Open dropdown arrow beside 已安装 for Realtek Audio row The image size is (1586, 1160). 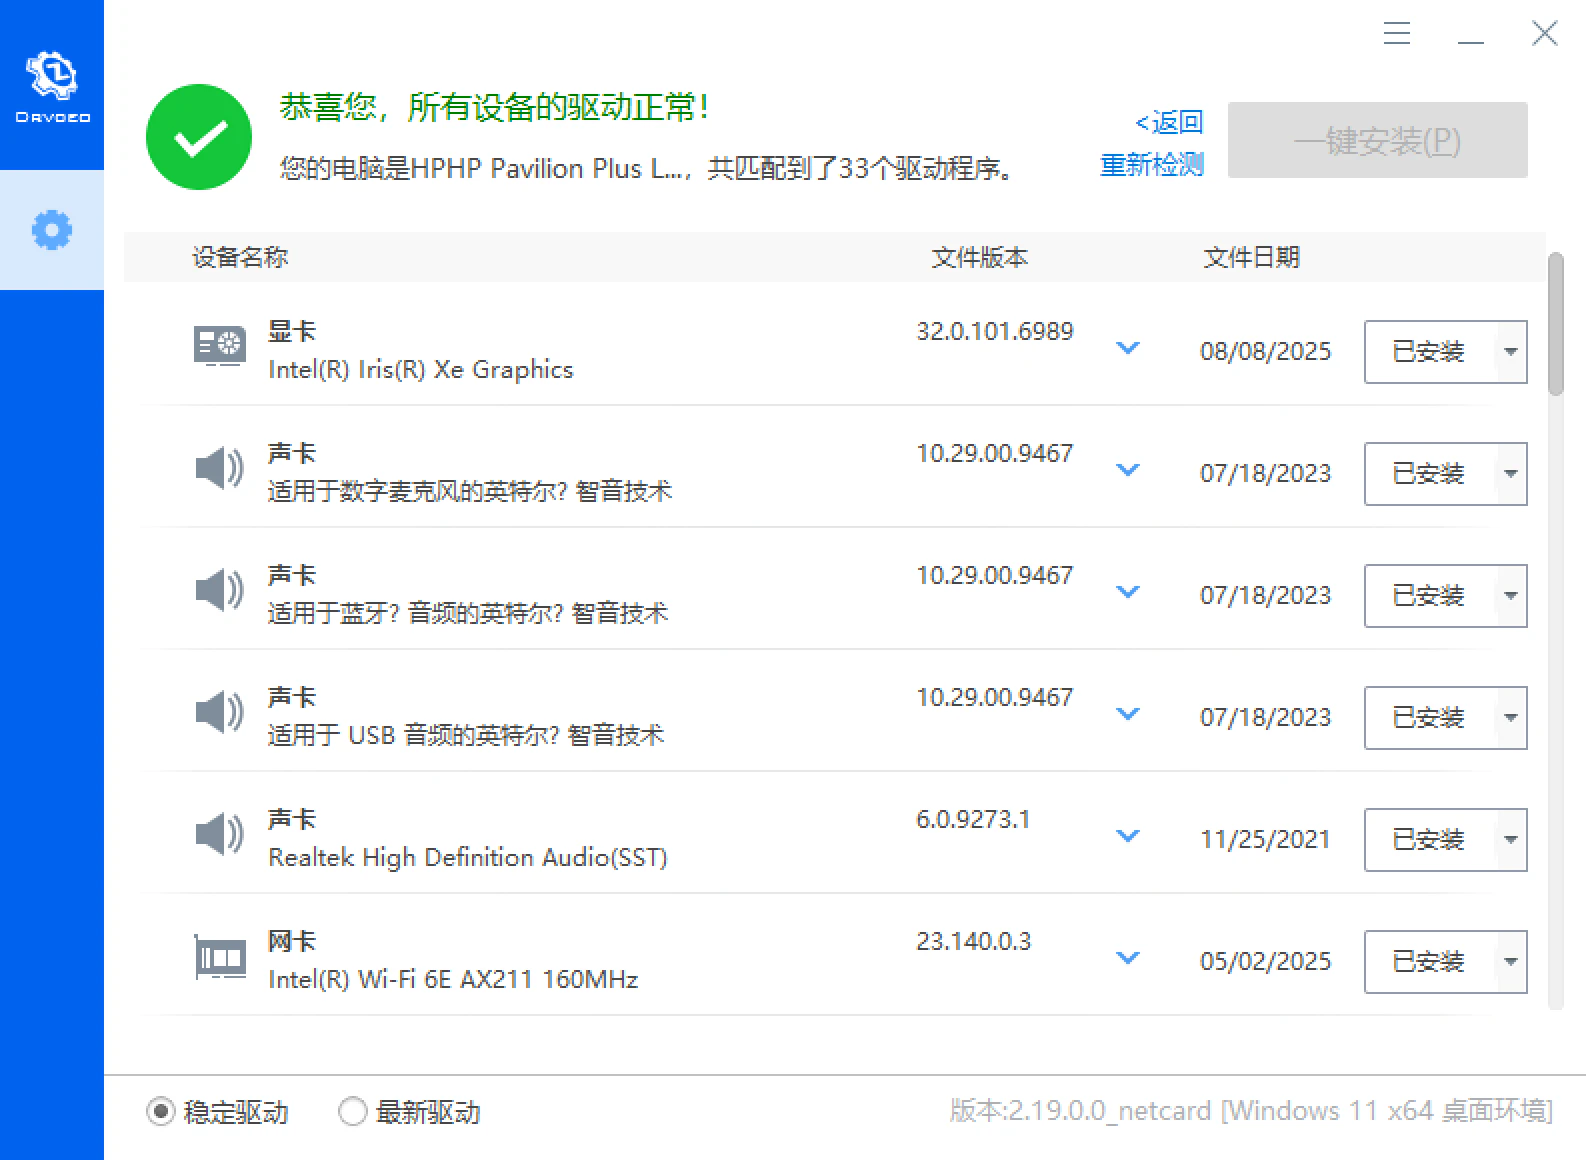pos(1510,840)
